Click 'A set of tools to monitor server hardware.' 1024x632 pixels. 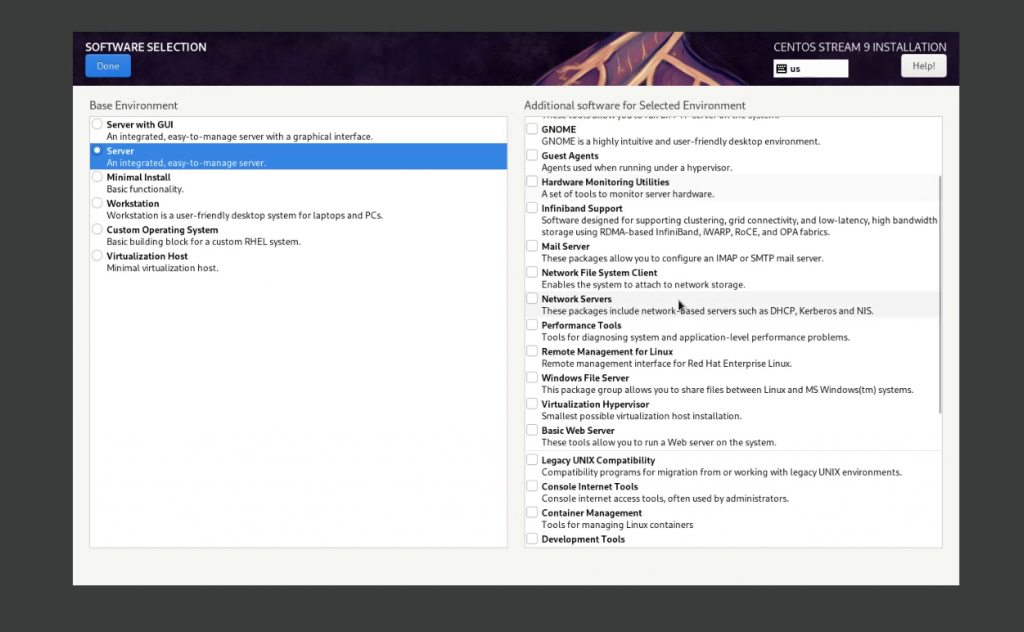pyautogui.click(x=628, y=194)
